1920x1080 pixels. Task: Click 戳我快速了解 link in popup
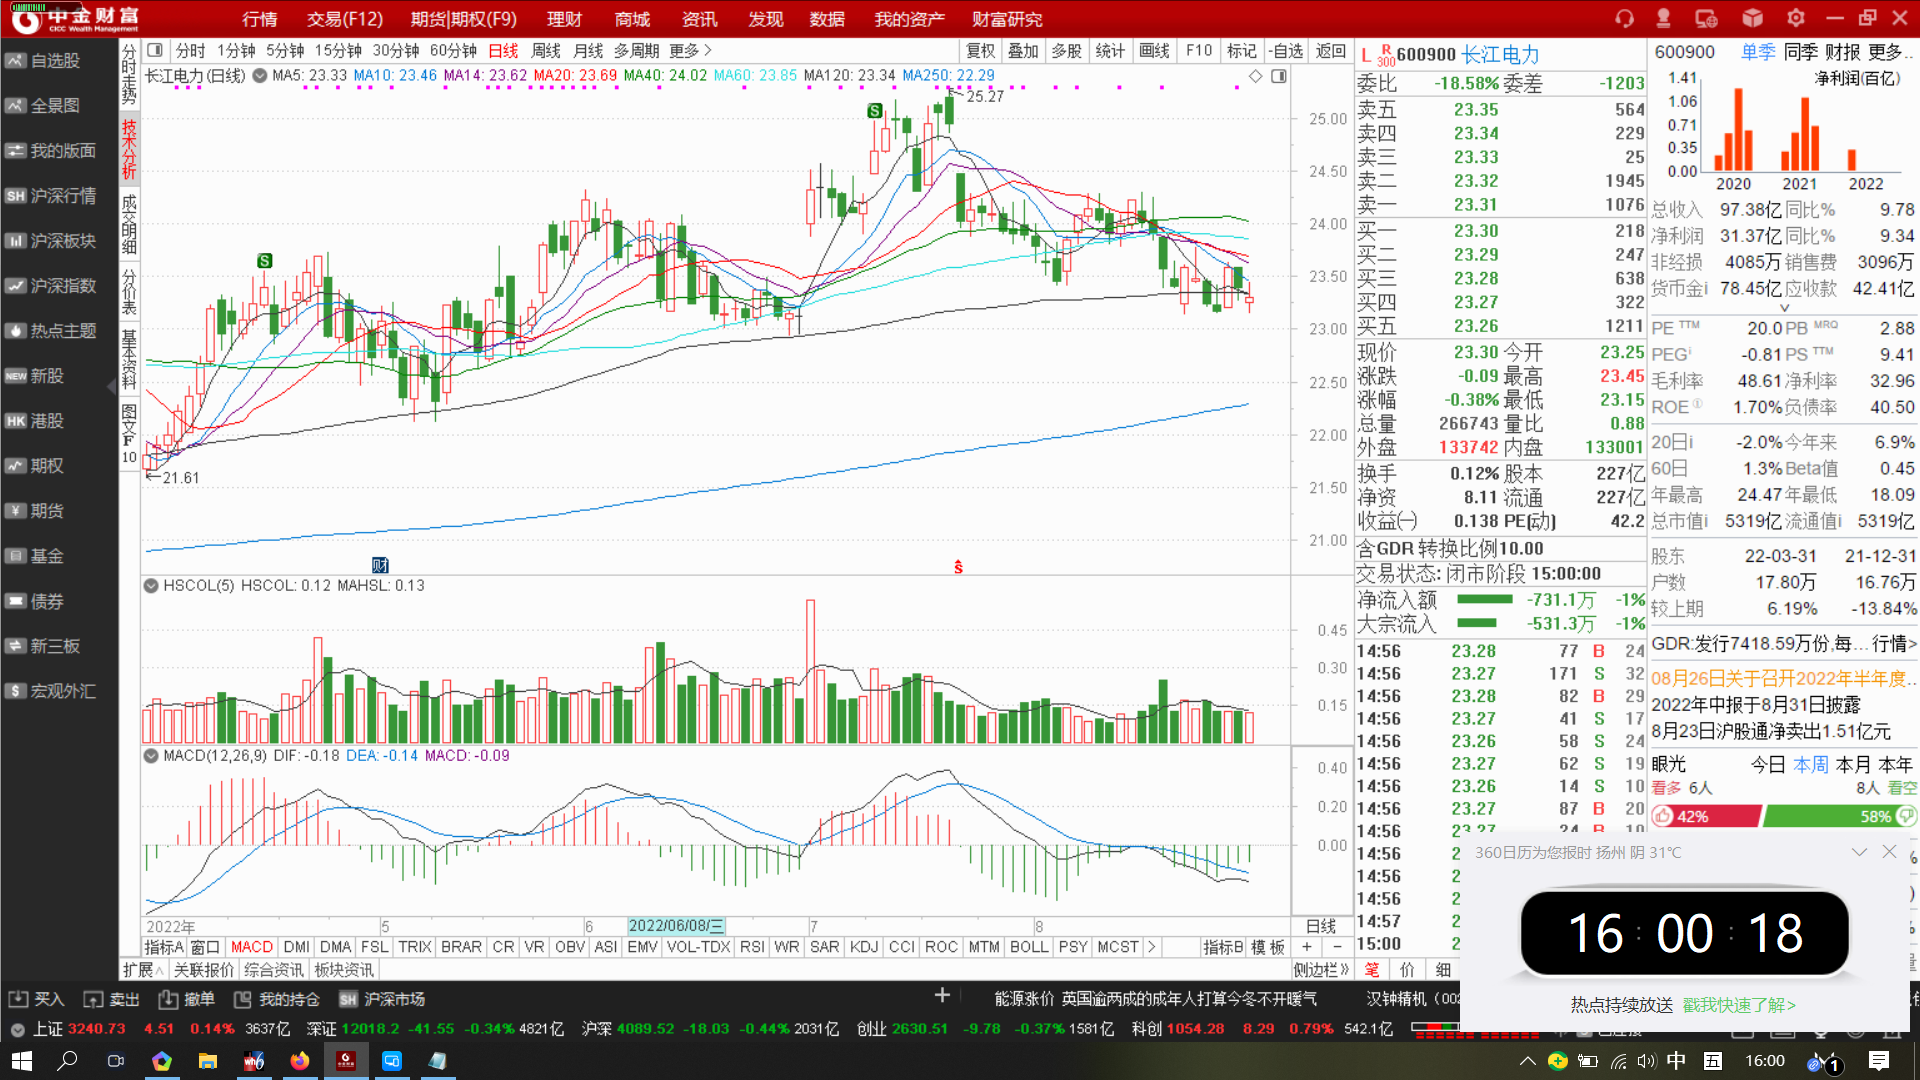pyautogui.click(x=1739, y=1005)
